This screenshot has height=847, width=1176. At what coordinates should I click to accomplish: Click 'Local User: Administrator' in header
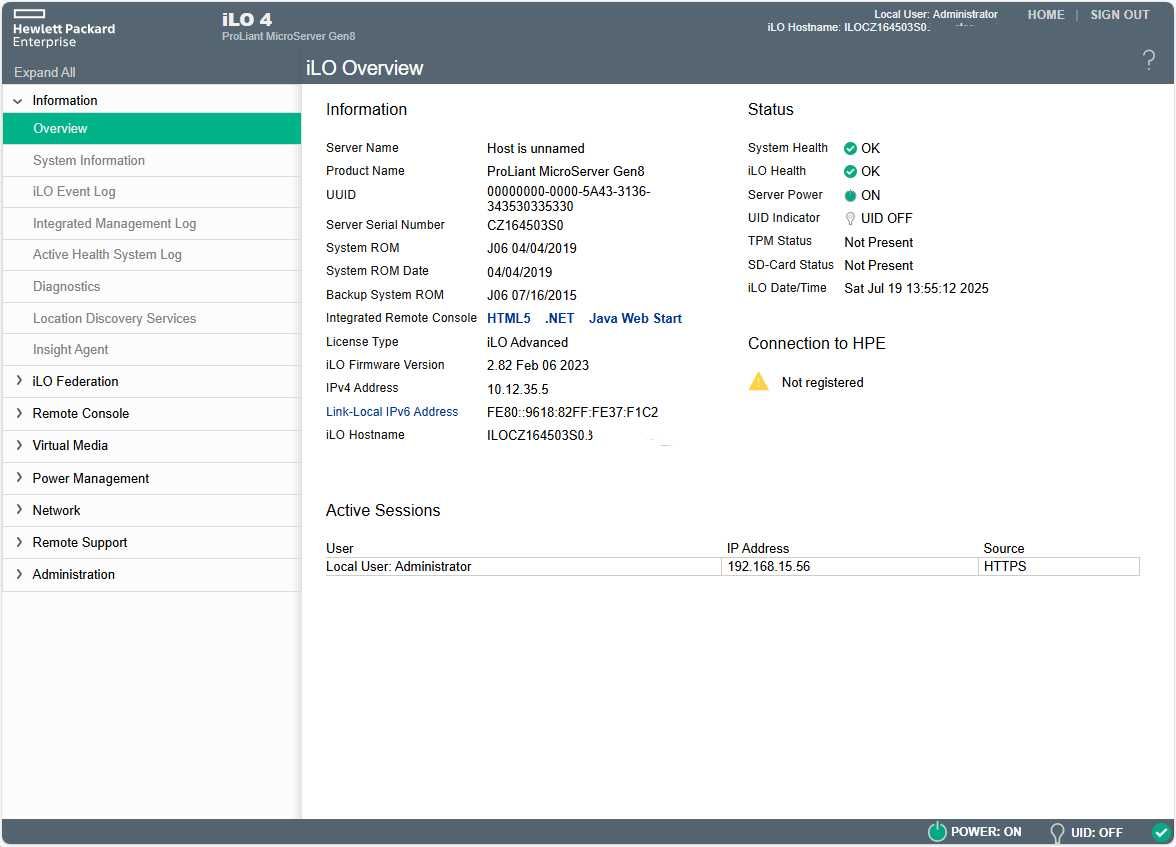pos(935,14)
